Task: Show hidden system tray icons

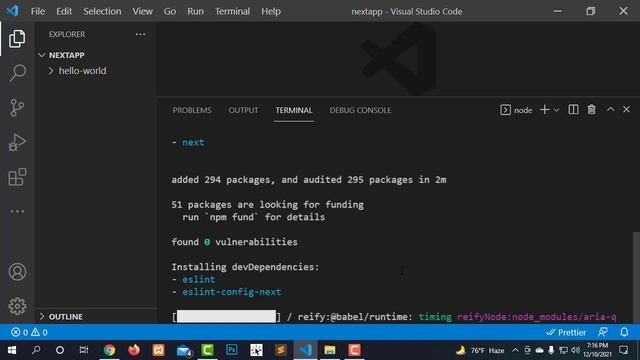Action: click(x=515, y=350)
